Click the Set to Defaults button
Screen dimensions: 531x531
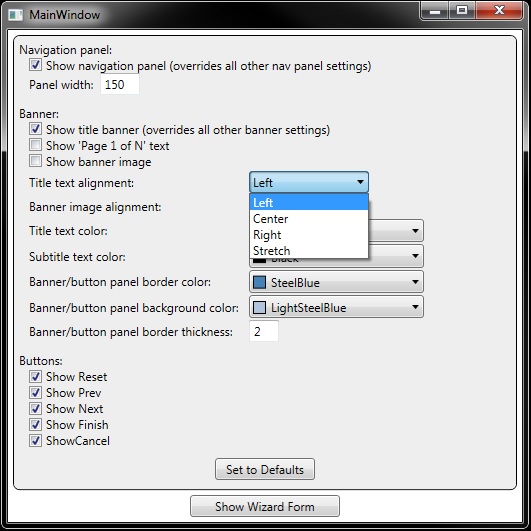point(265,469)
